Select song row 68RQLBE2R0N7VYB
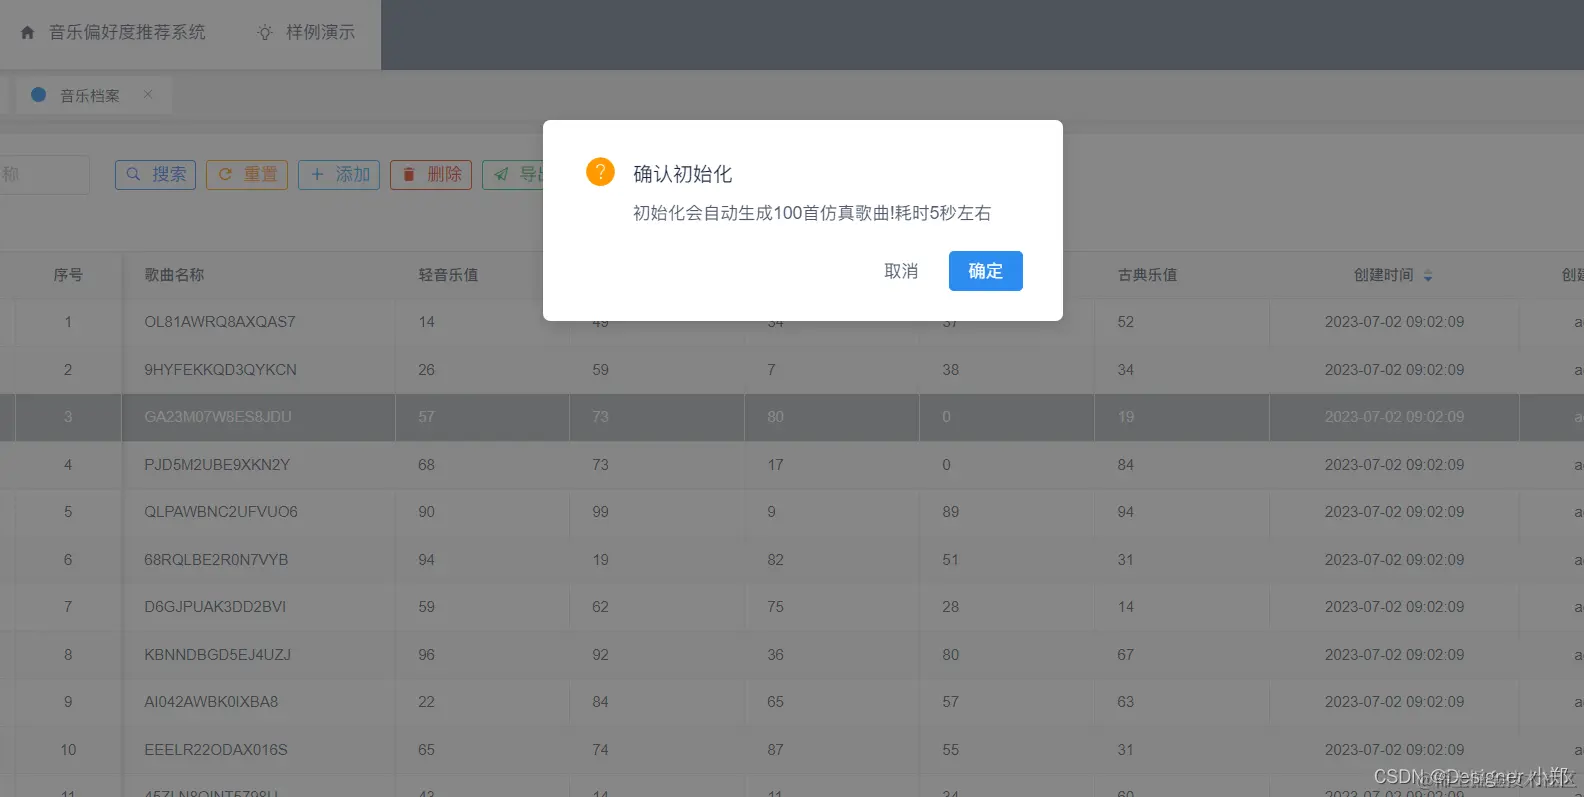Screen dimensions: 1584x797 pos(792,560)
